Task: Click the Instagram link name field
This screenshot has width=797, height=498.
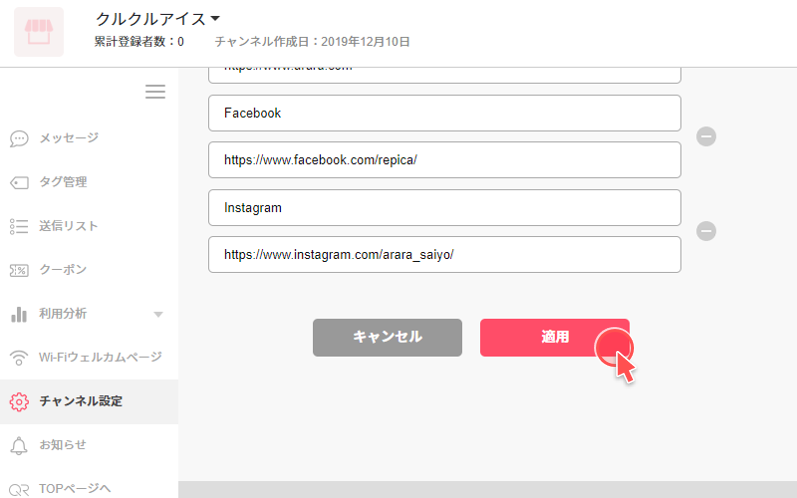Action: point(444,207)
